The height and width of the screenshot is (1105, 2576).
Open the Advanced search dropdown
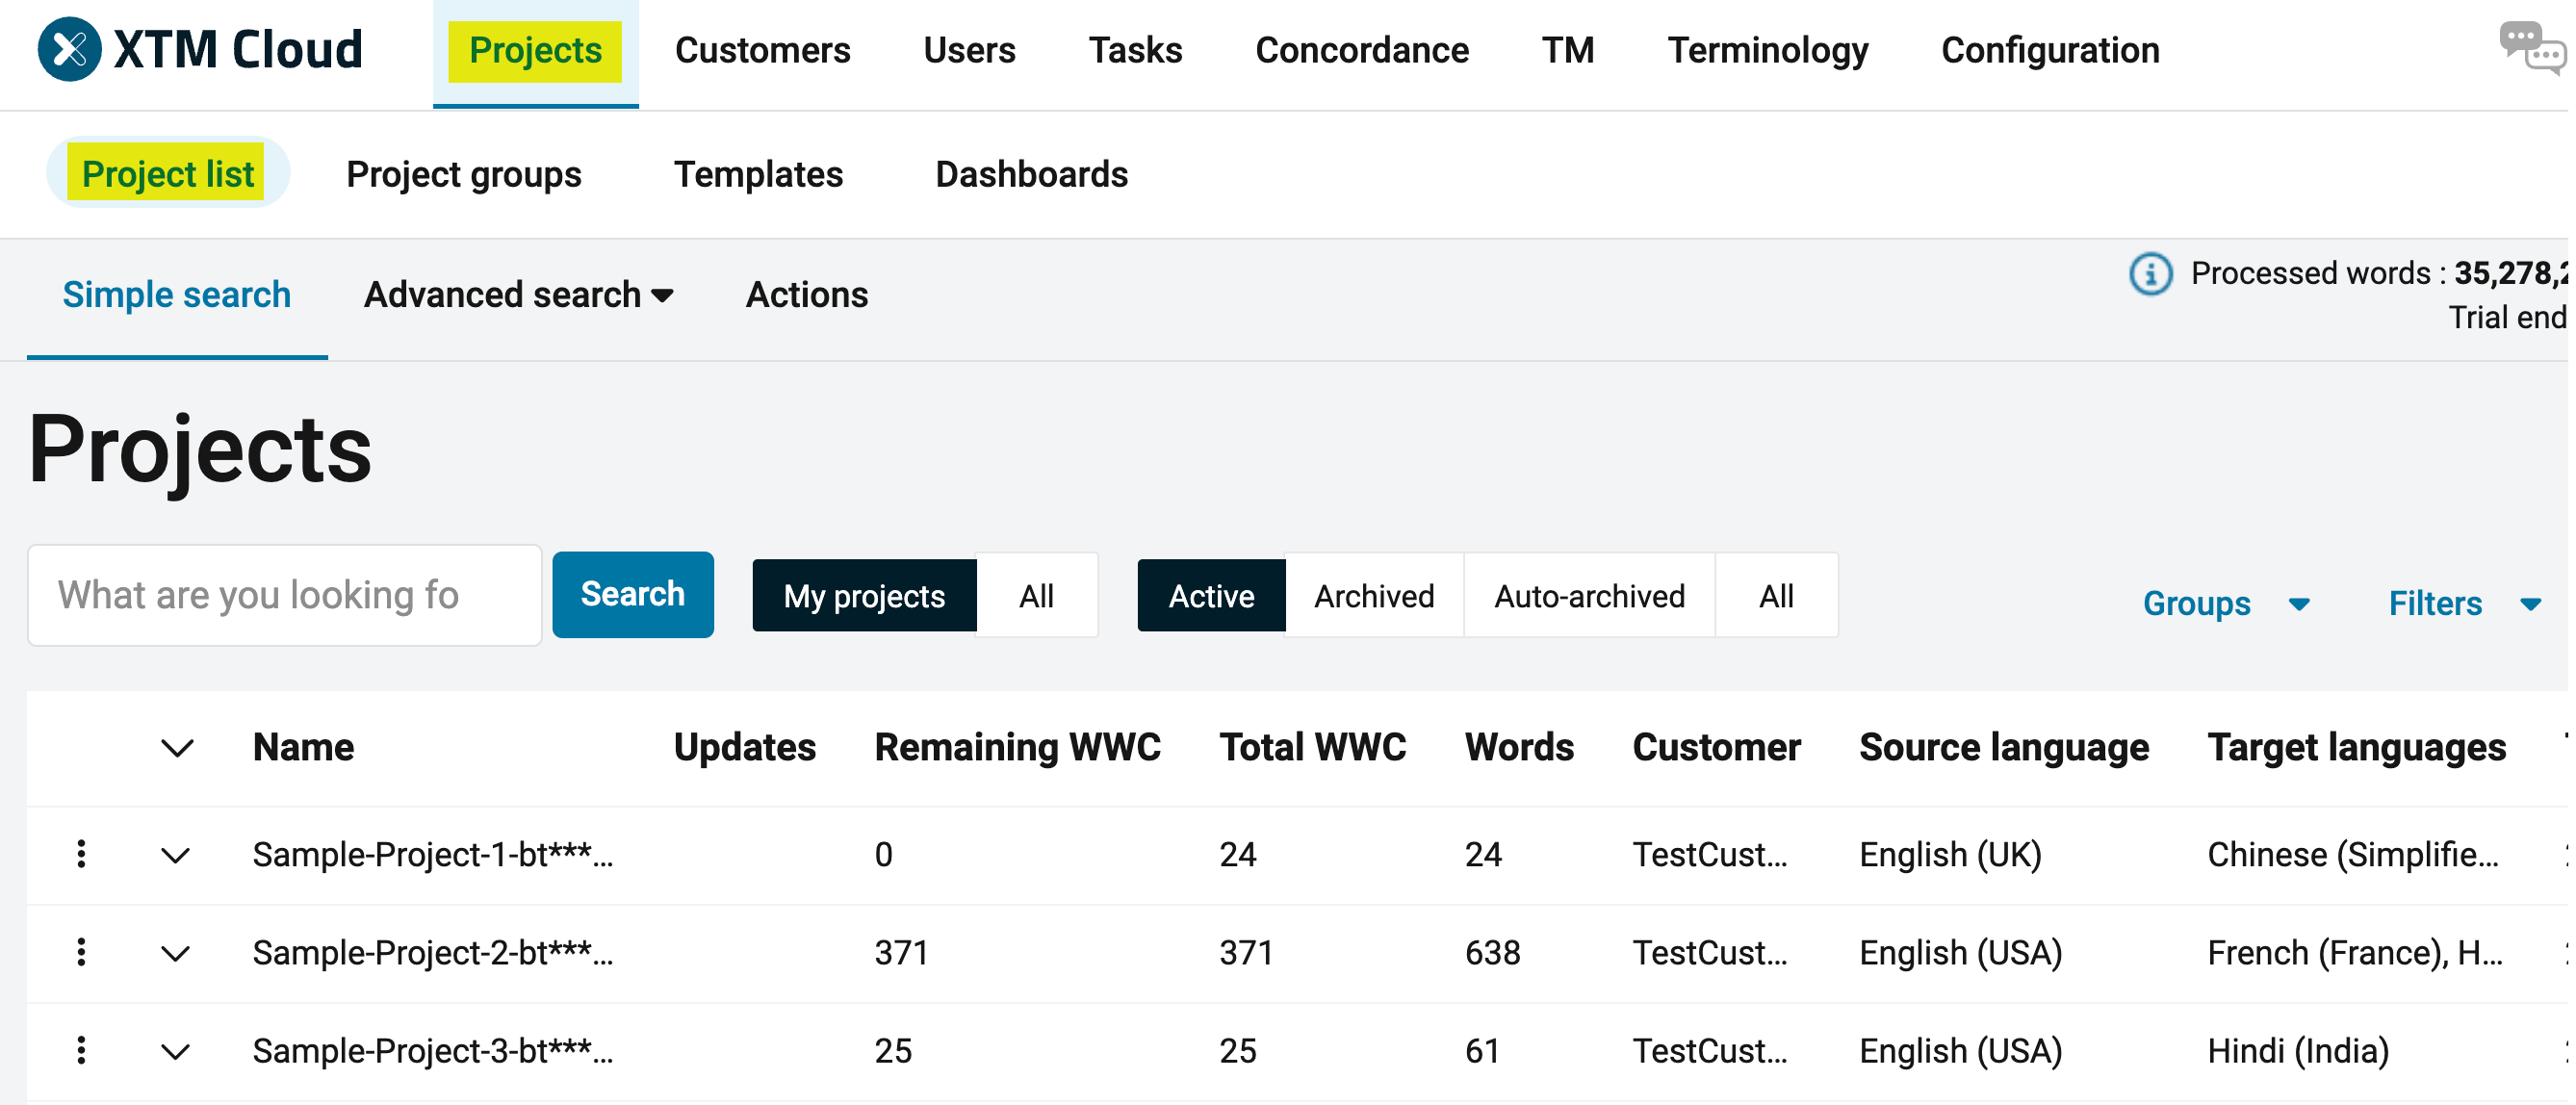[x=518, y=295]
